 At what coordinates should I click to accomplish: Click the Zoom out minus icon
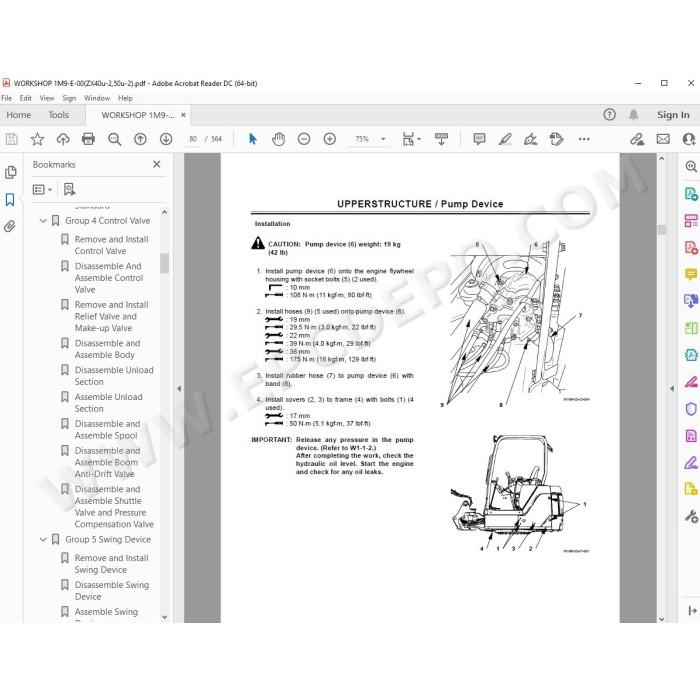click(304, 139)
